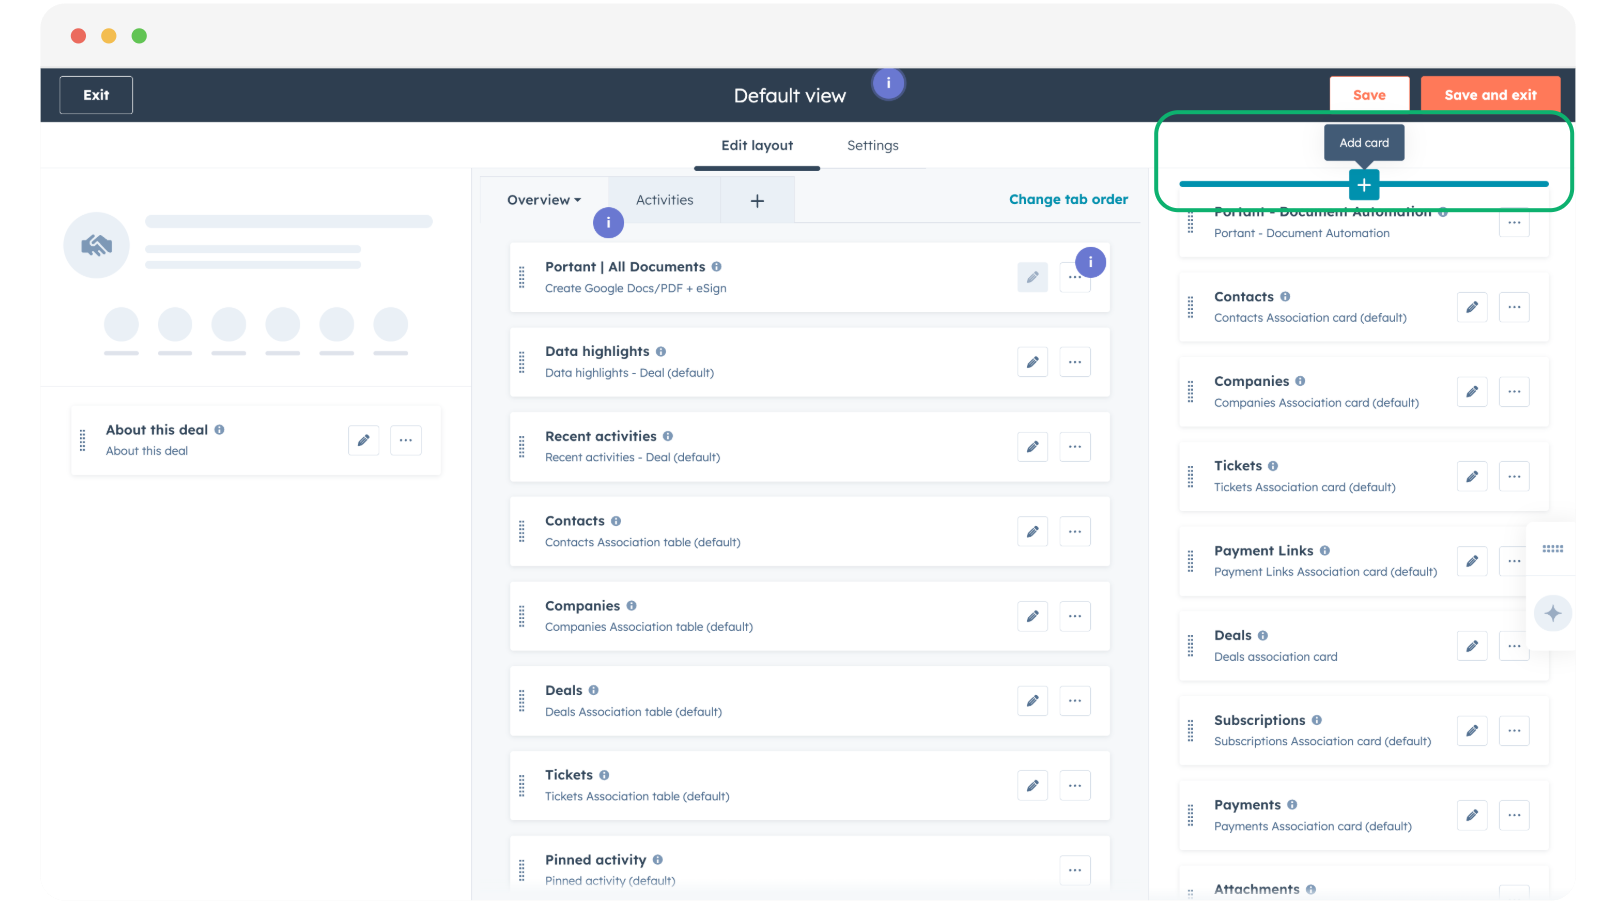
Task: Open the Overview tab dropdown
Action: click(x=544, y=200)
